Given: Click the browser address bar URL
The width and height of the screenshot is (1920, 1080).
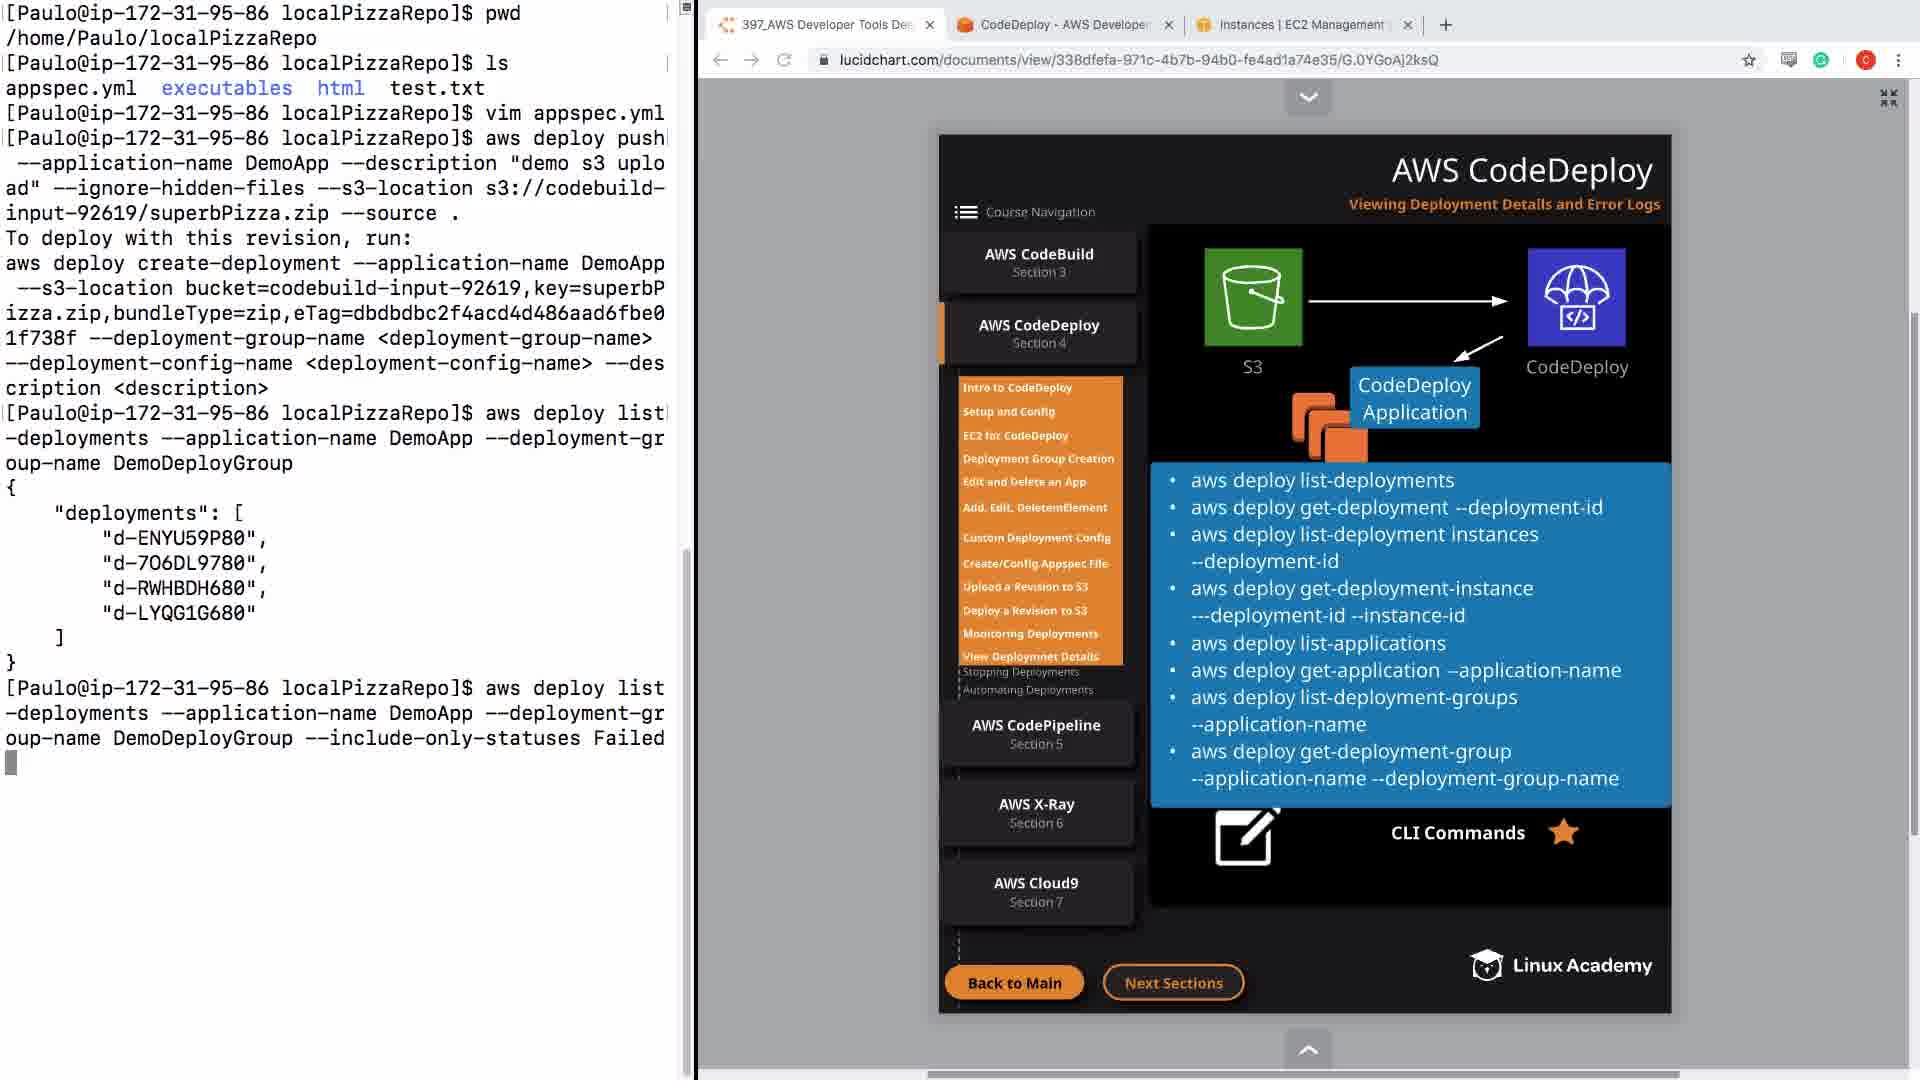Looking at the screenshot, I should pyautogui.click(x=1138, y=60).
